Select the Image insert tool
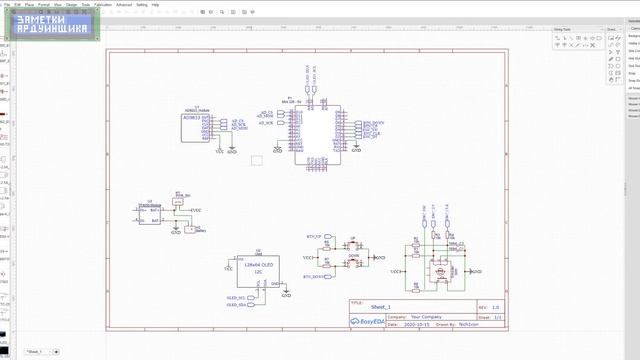This screenshot has height=360, width=640. point(618,73)
